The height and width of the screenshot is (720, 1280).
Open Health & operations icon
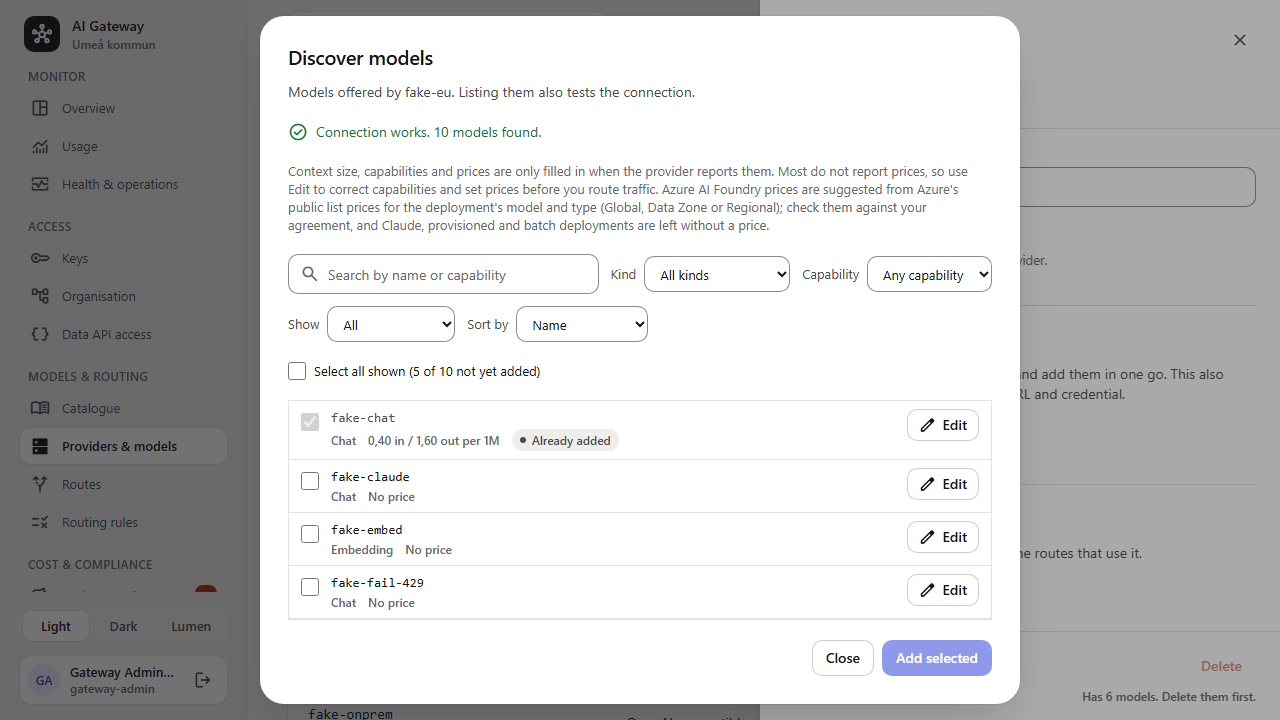point(40,184)
